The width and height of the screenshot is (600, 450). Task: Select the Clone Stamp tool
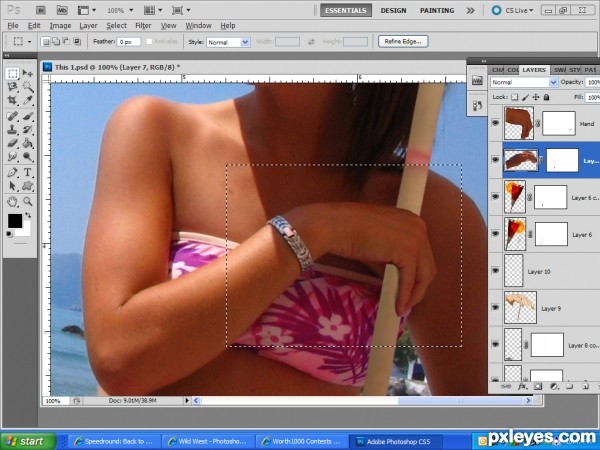coord(13,130)
